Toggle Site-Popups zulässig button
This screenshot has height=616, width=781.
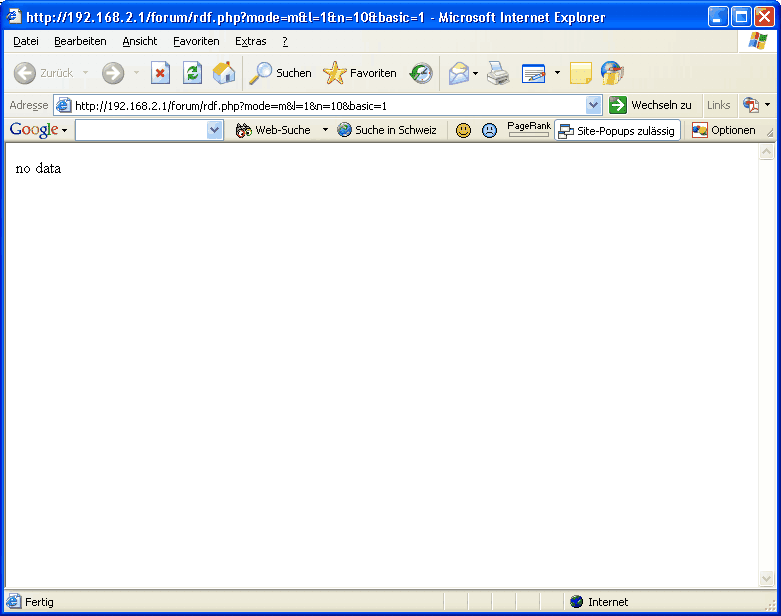coord(617,130)
